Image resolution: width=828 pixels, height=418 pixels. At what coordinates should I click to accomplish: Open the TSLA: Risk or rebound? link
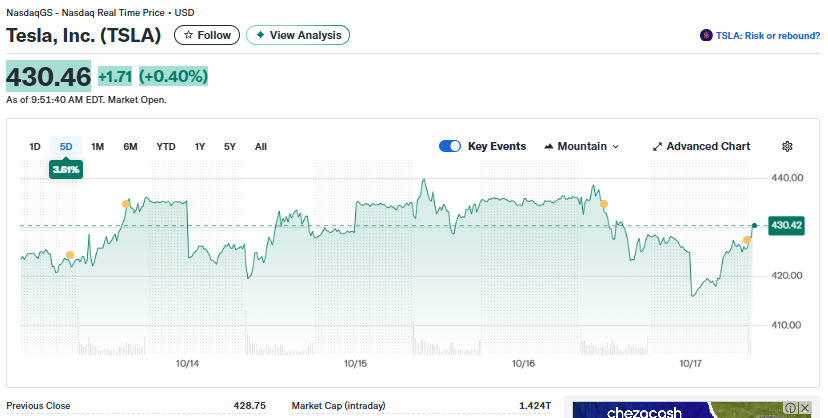(x=767, y=35)
